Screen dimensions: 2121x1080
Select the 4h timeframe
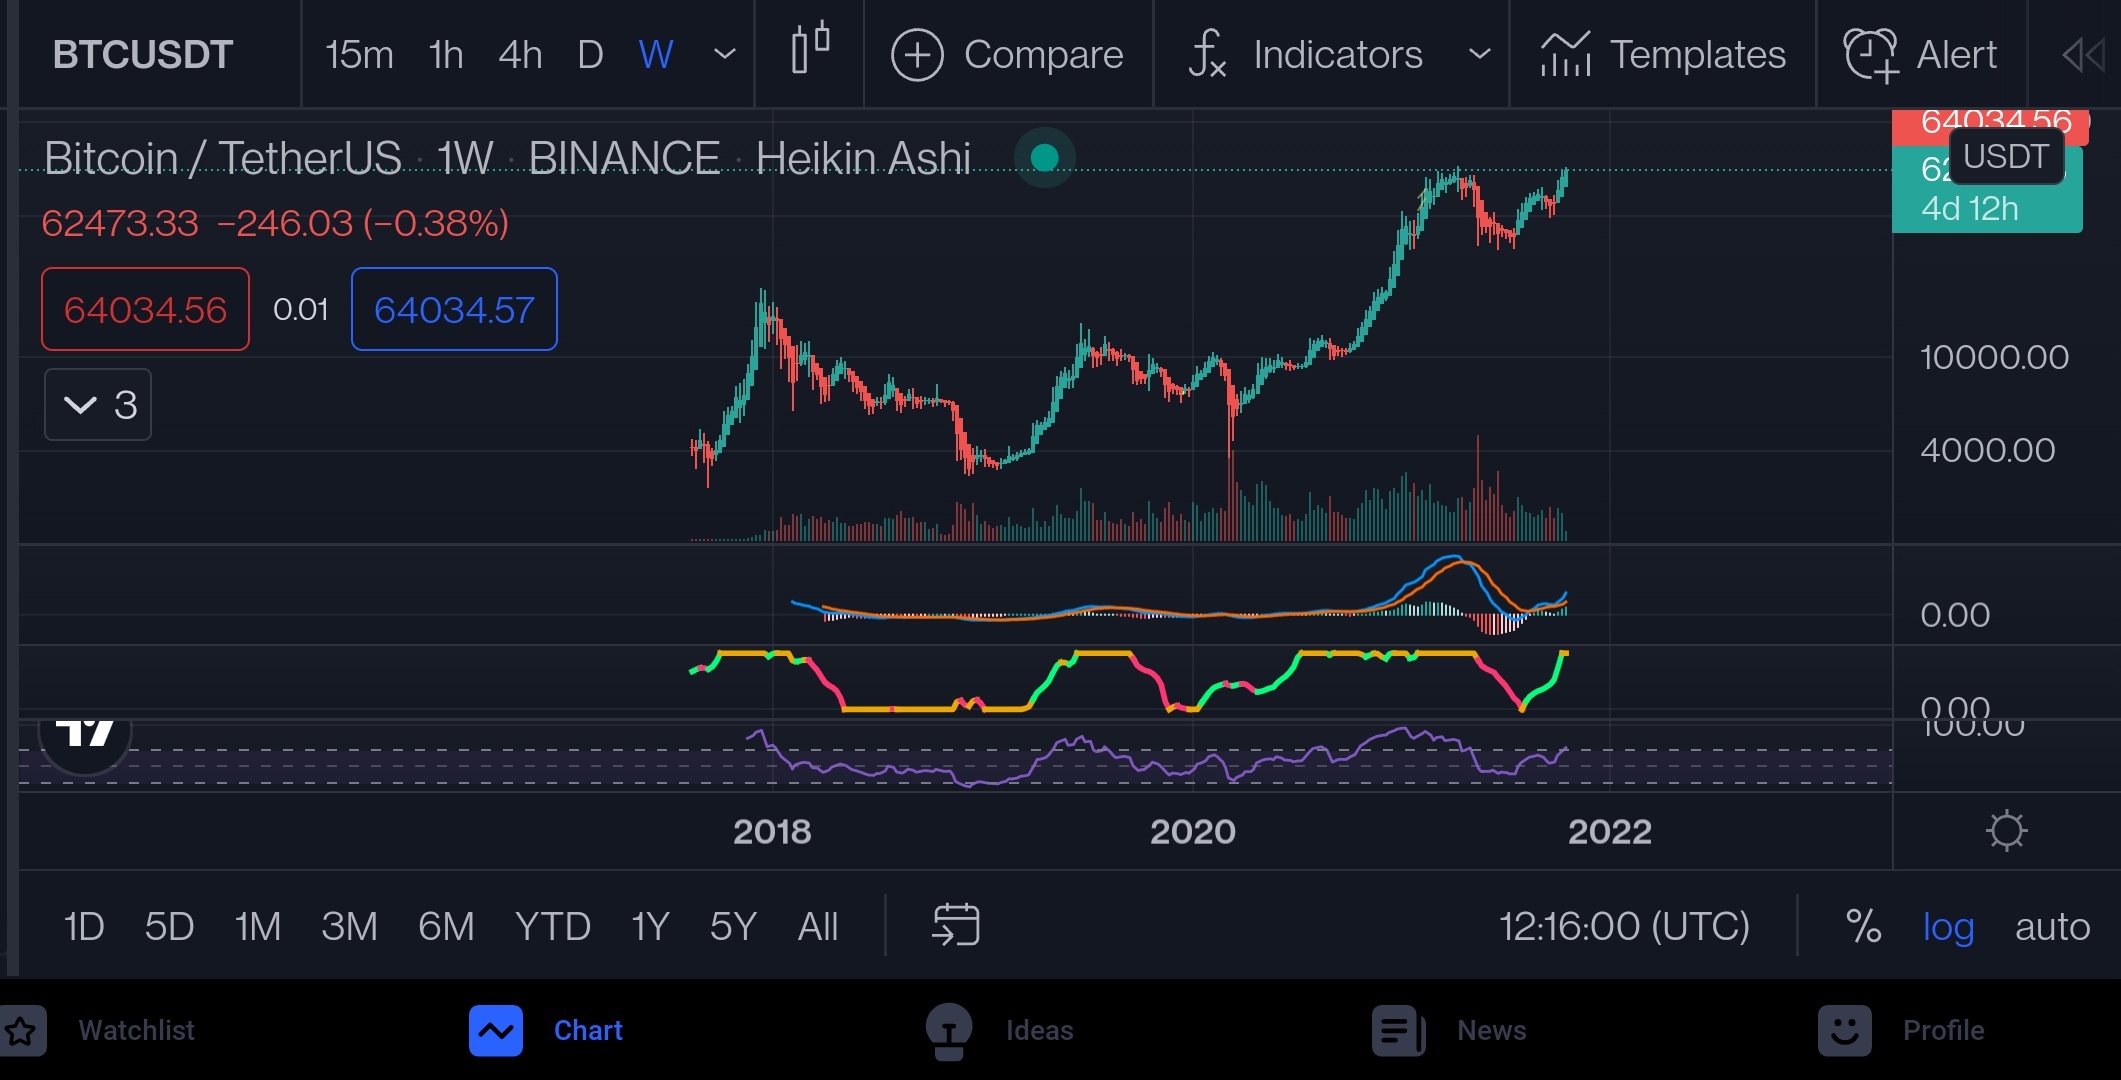pyautogui.click(x=520, y=55)
